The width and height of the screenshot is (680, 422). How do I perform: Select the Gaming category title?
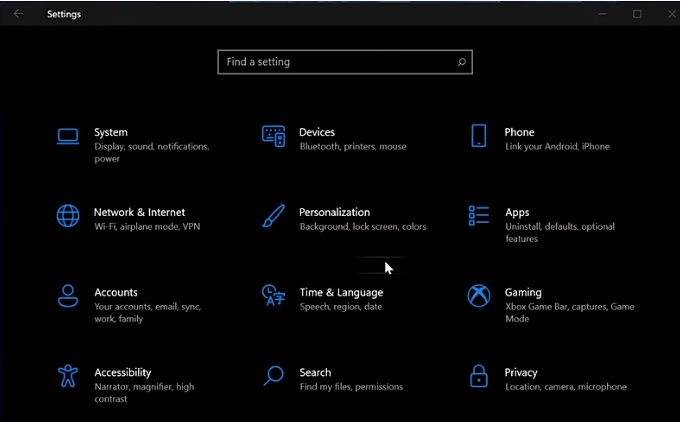[523, 292]
